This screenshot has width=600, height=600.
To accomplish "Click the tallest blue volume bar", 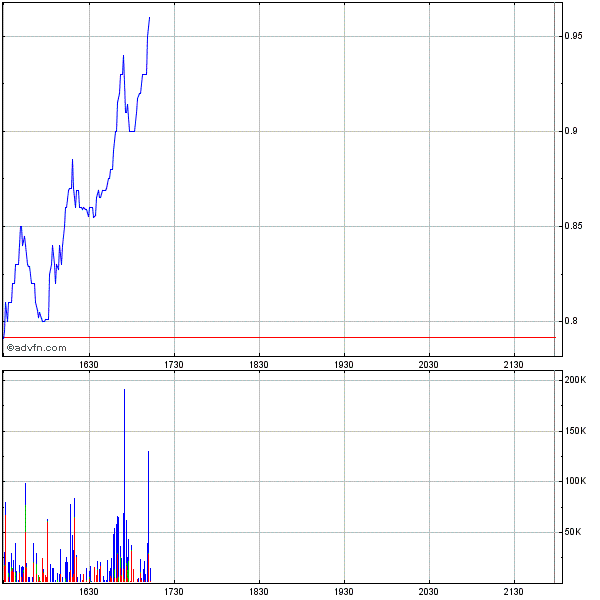I will [x=124, y=485].
